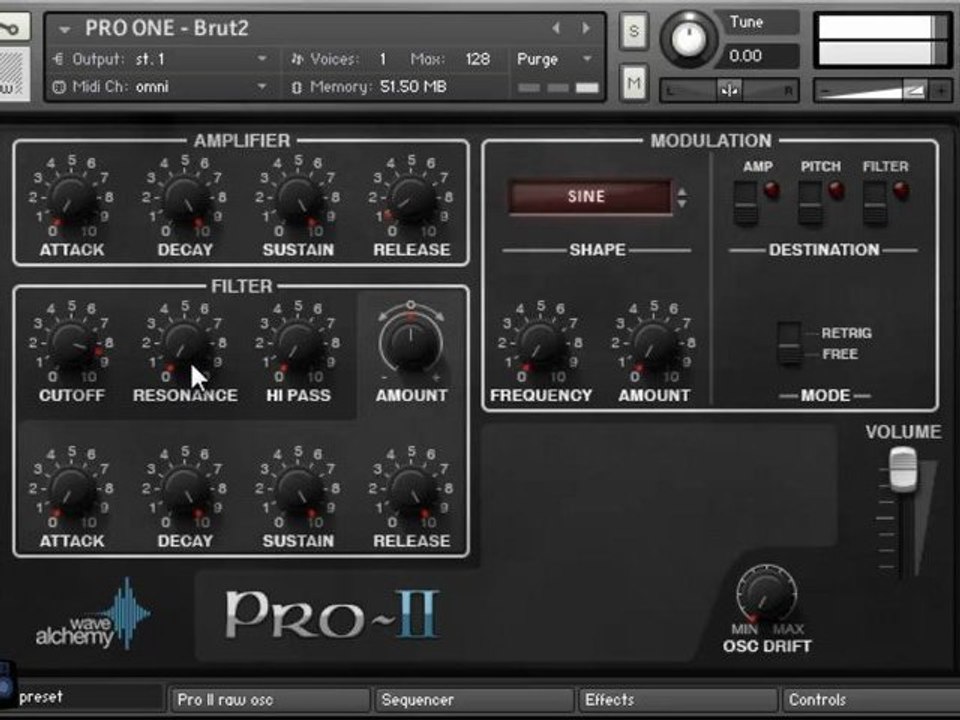
Task: Click the Amplifier Sustain knob
Action: tap(299, 198)
